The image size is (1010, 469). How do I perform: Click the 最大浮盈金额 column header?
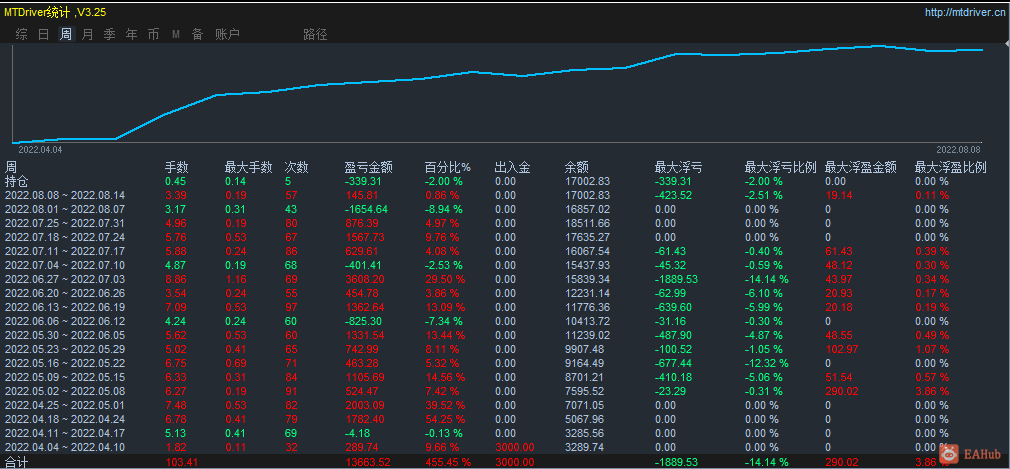(861, 168)
